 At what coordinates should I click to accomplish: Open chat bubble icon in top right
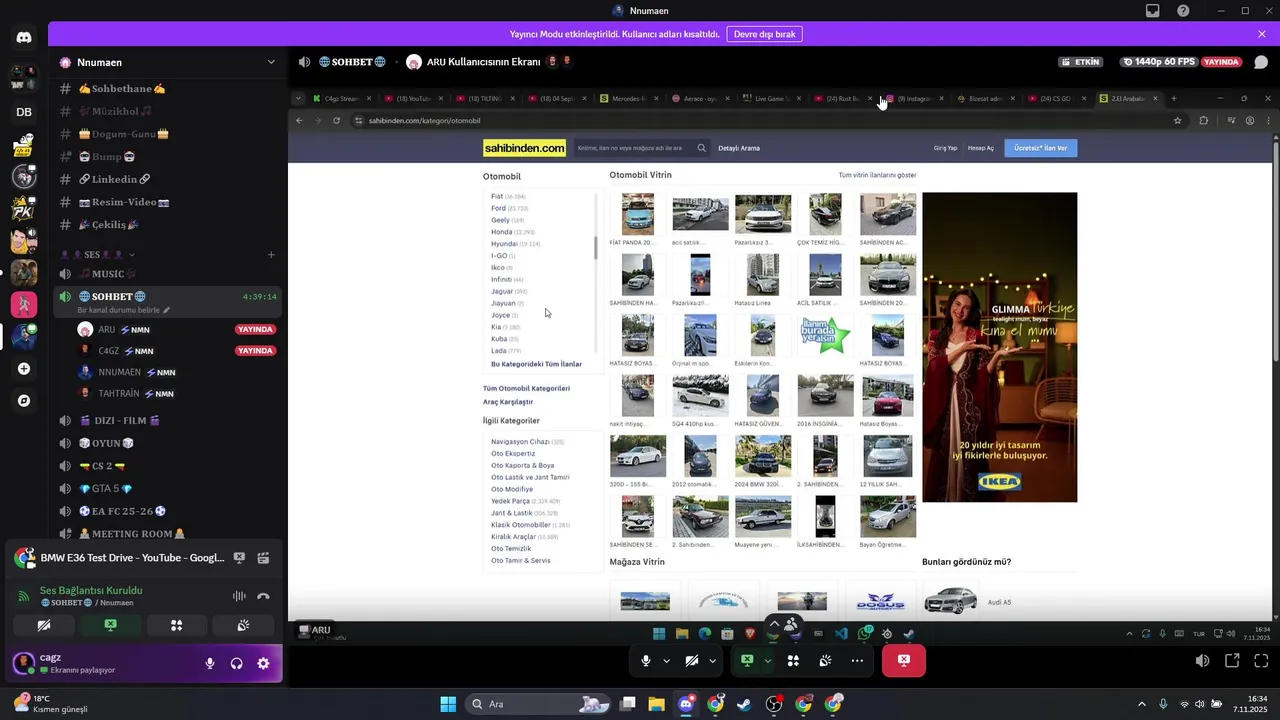point(1260,62)
